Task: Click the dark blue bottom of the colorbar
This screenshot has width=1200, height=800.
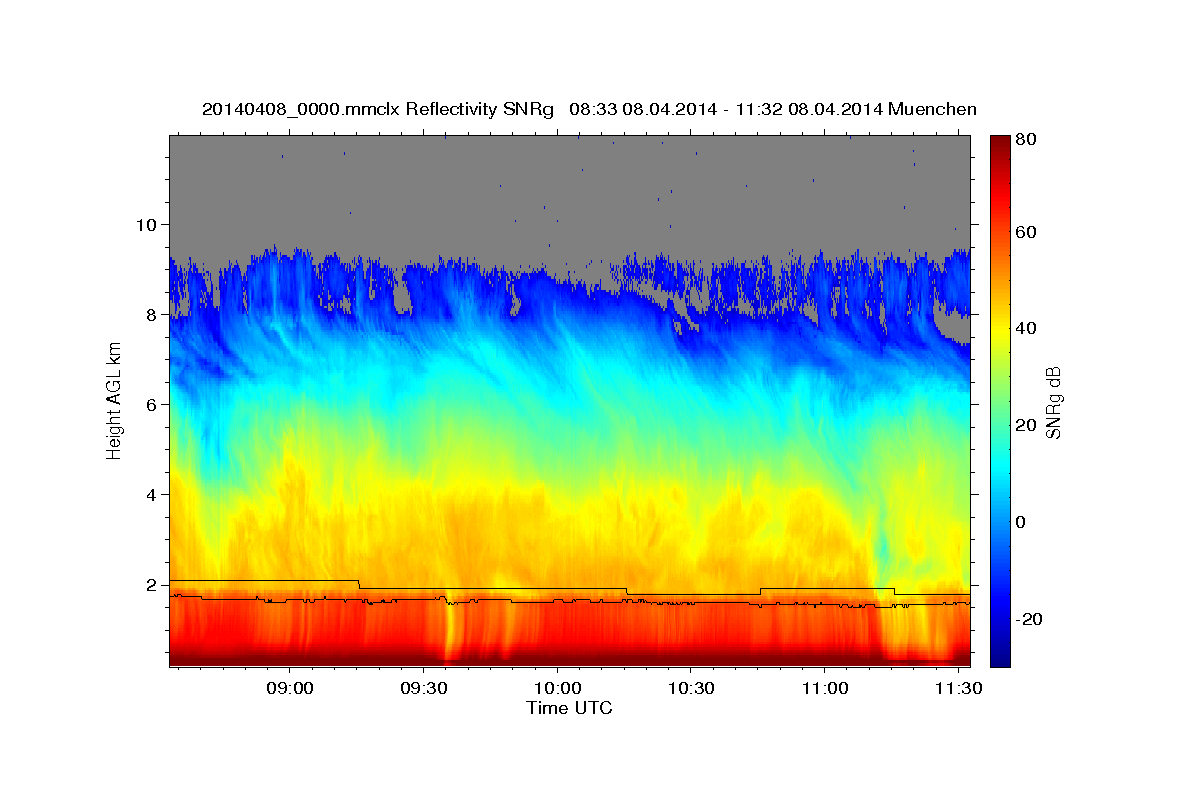Action: click(x=1000, y=657)
